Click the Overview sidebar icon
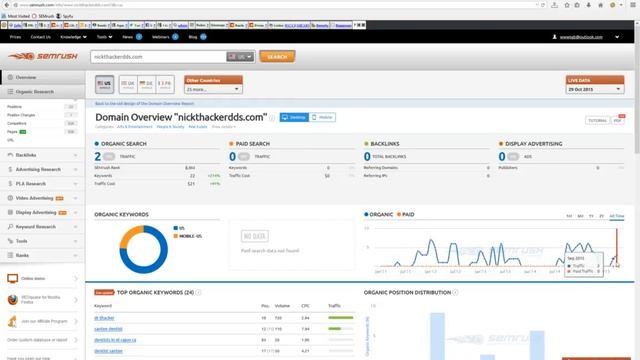Viewport: 640px width, 360px height. pyautogui.click(x=10, y=77)
